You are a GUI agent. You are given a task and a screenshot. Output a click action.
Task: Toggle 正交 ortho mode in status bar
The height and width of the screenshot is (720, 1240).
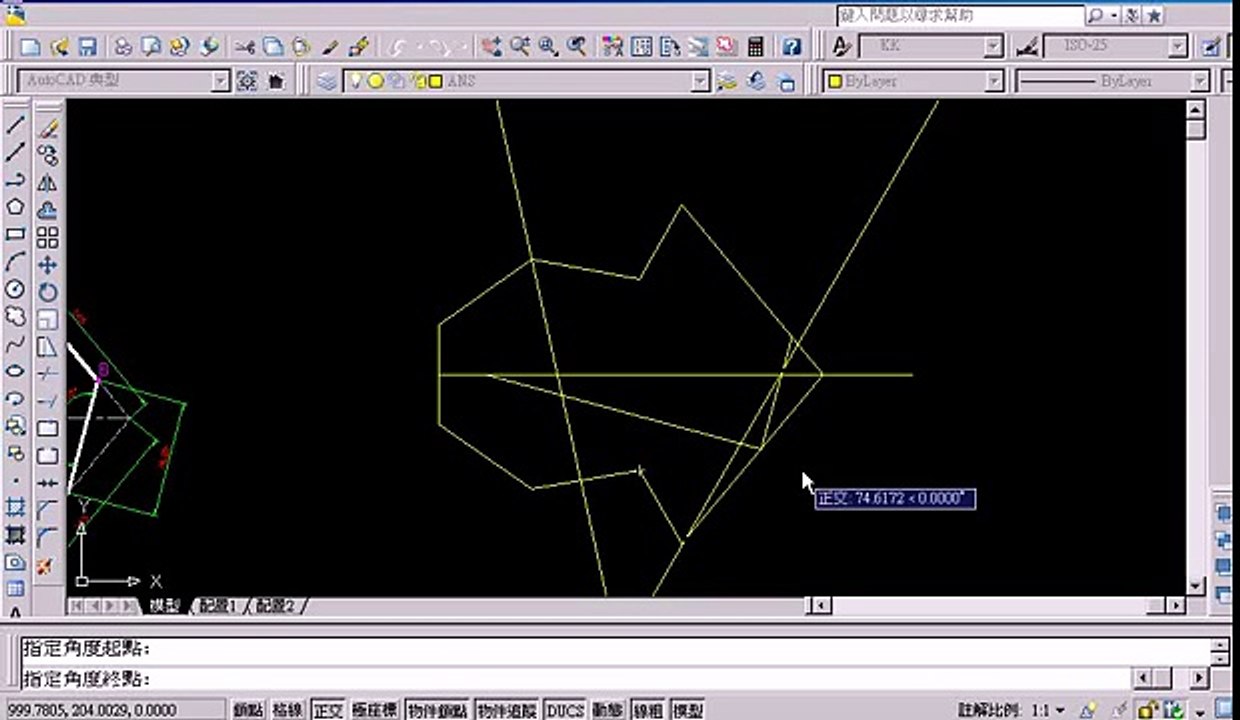pos(327,710)
